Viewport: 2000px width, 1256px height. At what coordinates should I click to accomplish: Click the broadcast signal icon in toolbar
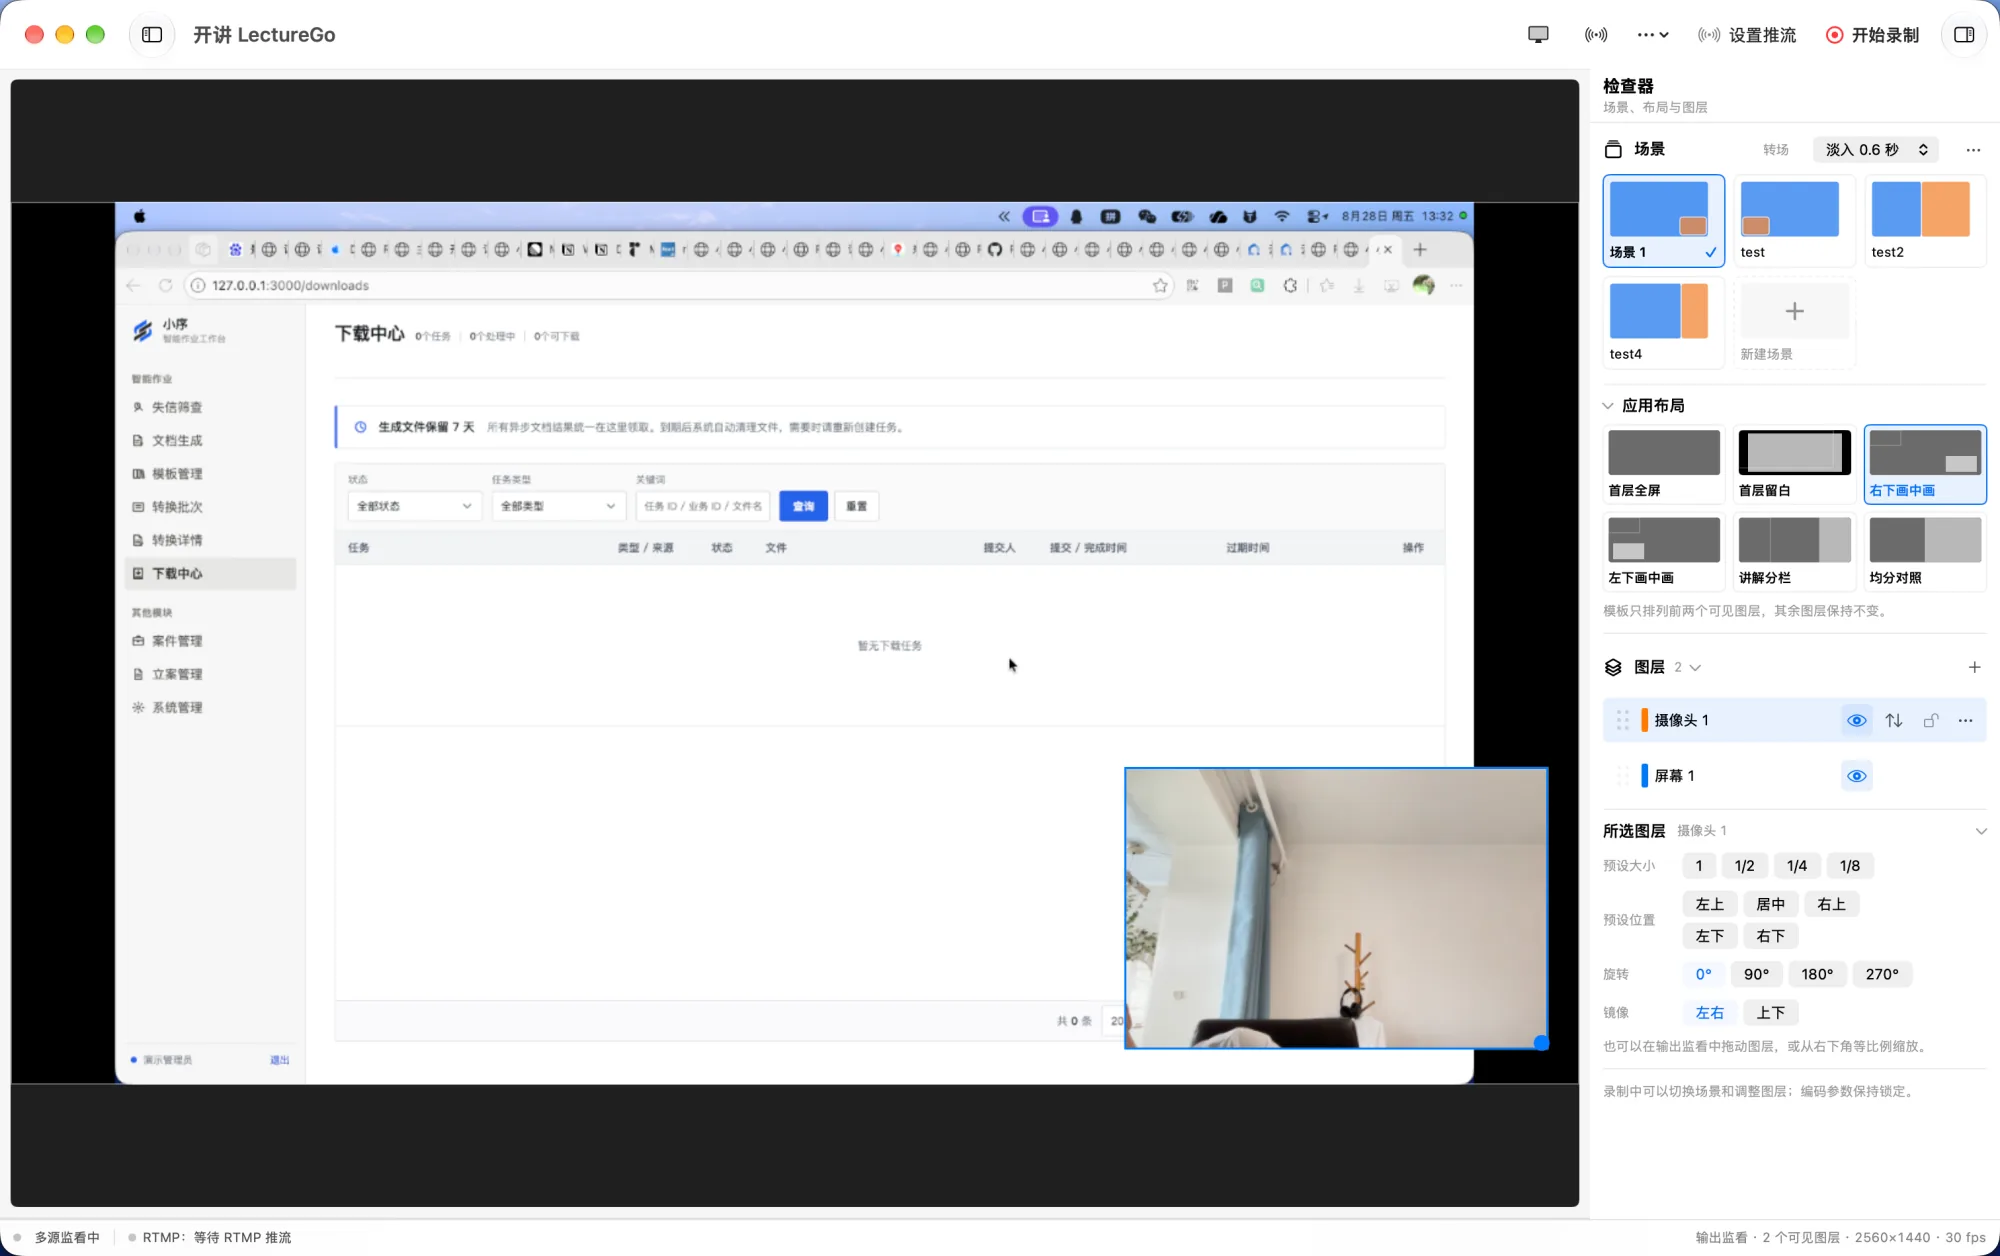tap(1596, 35)
